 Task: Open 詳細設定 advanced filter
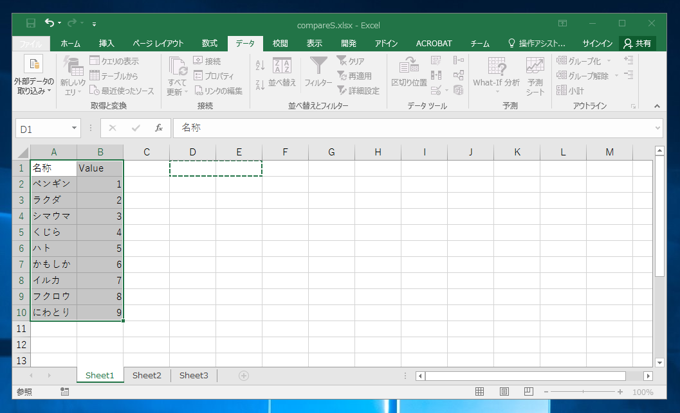(x=359, y=90)
